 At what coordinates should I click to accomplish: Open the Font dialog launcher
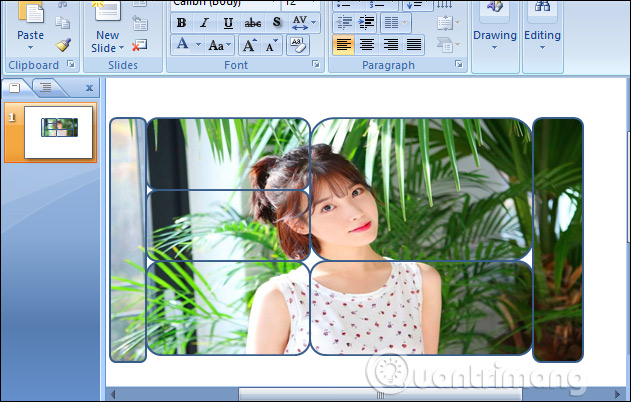316,64
